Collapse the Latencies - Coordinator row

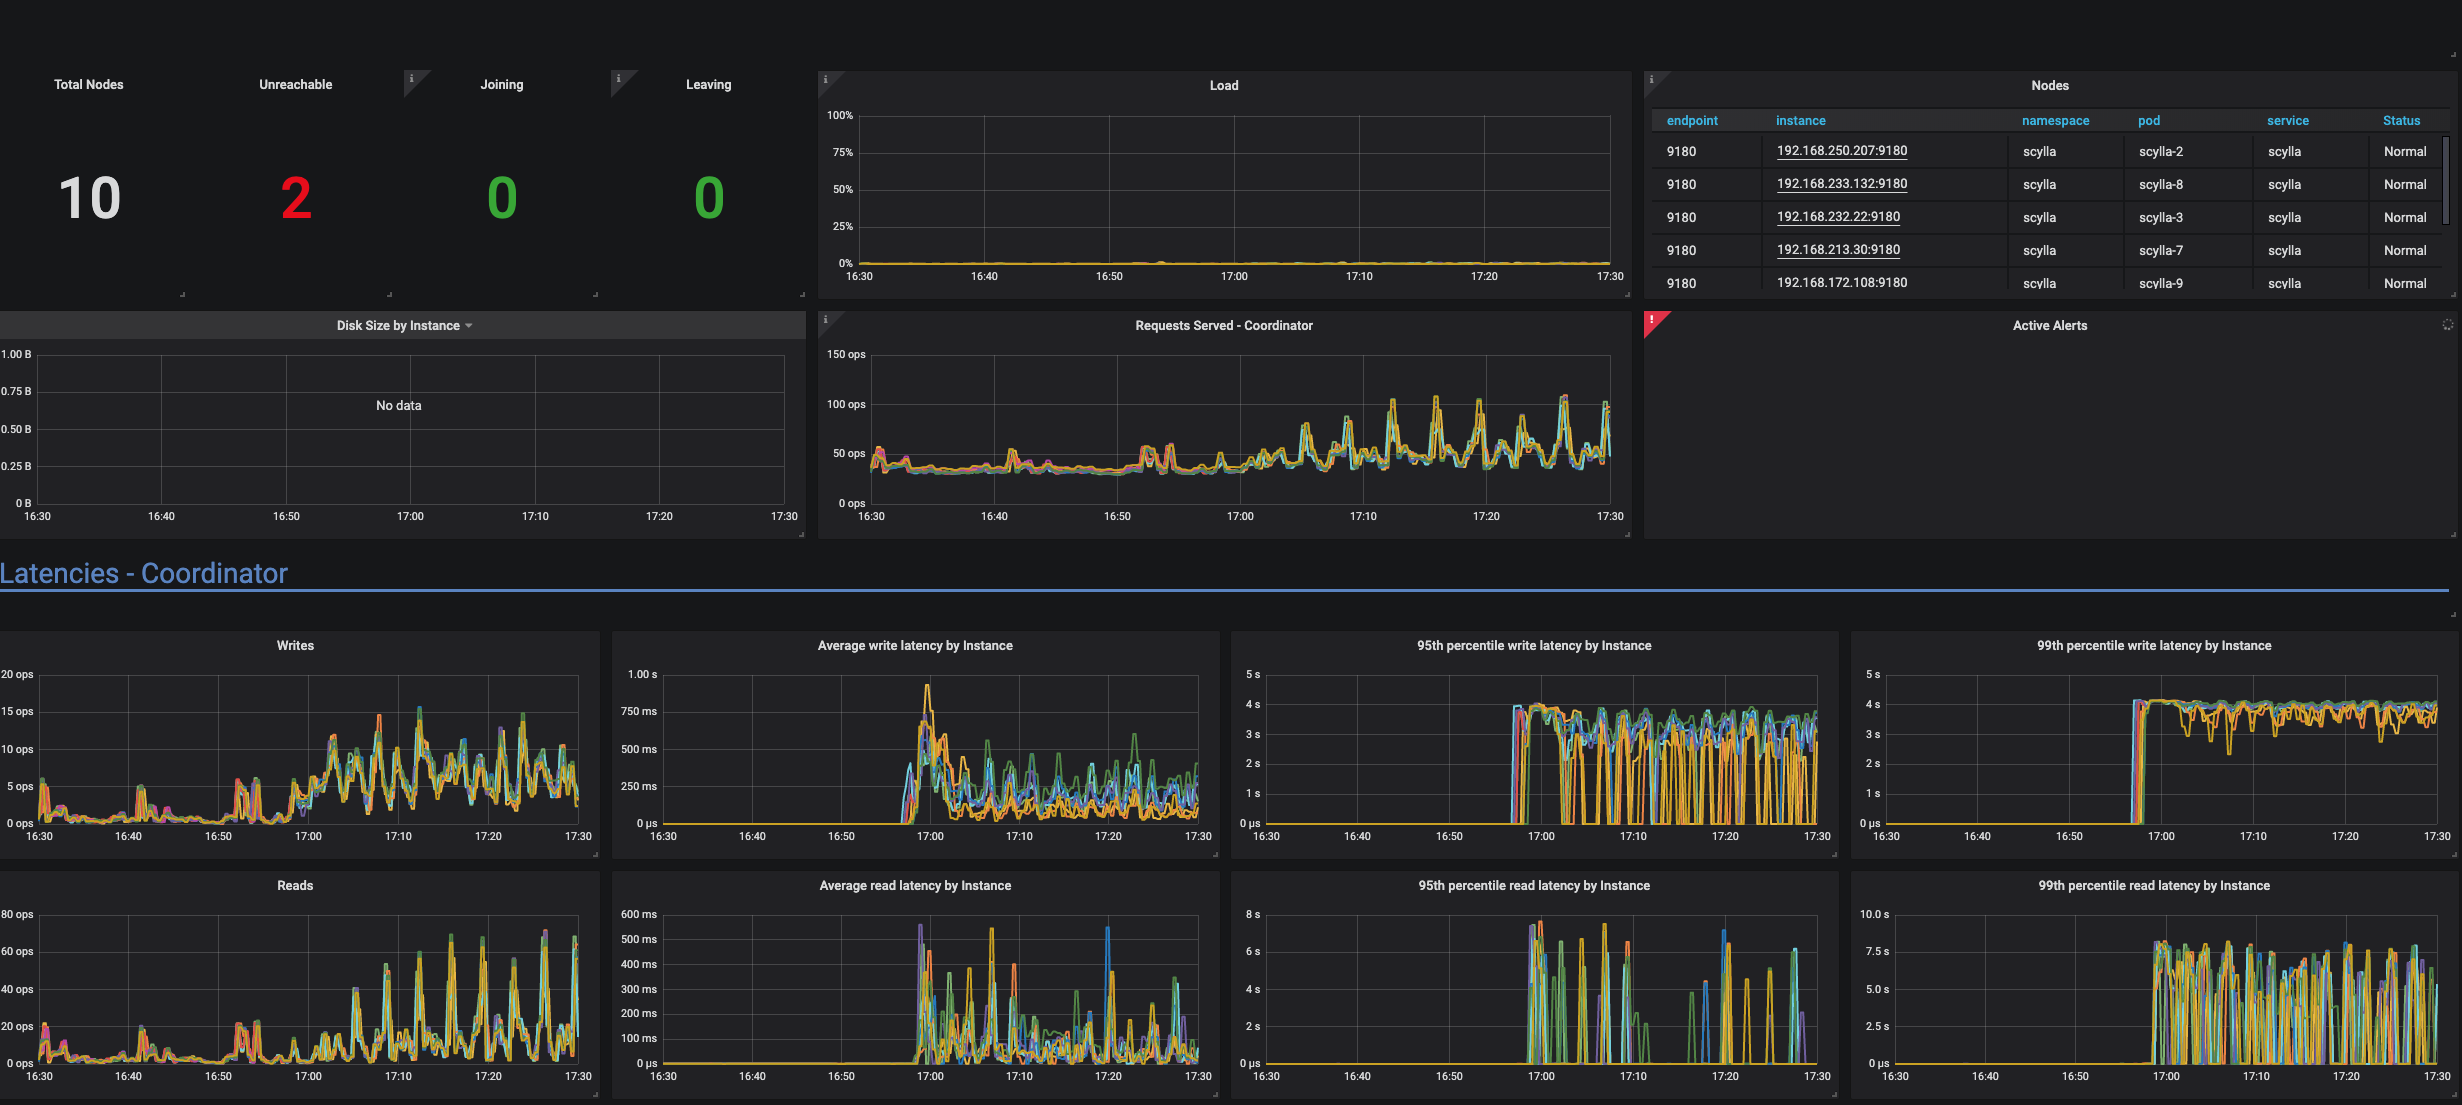click(146, 573)
